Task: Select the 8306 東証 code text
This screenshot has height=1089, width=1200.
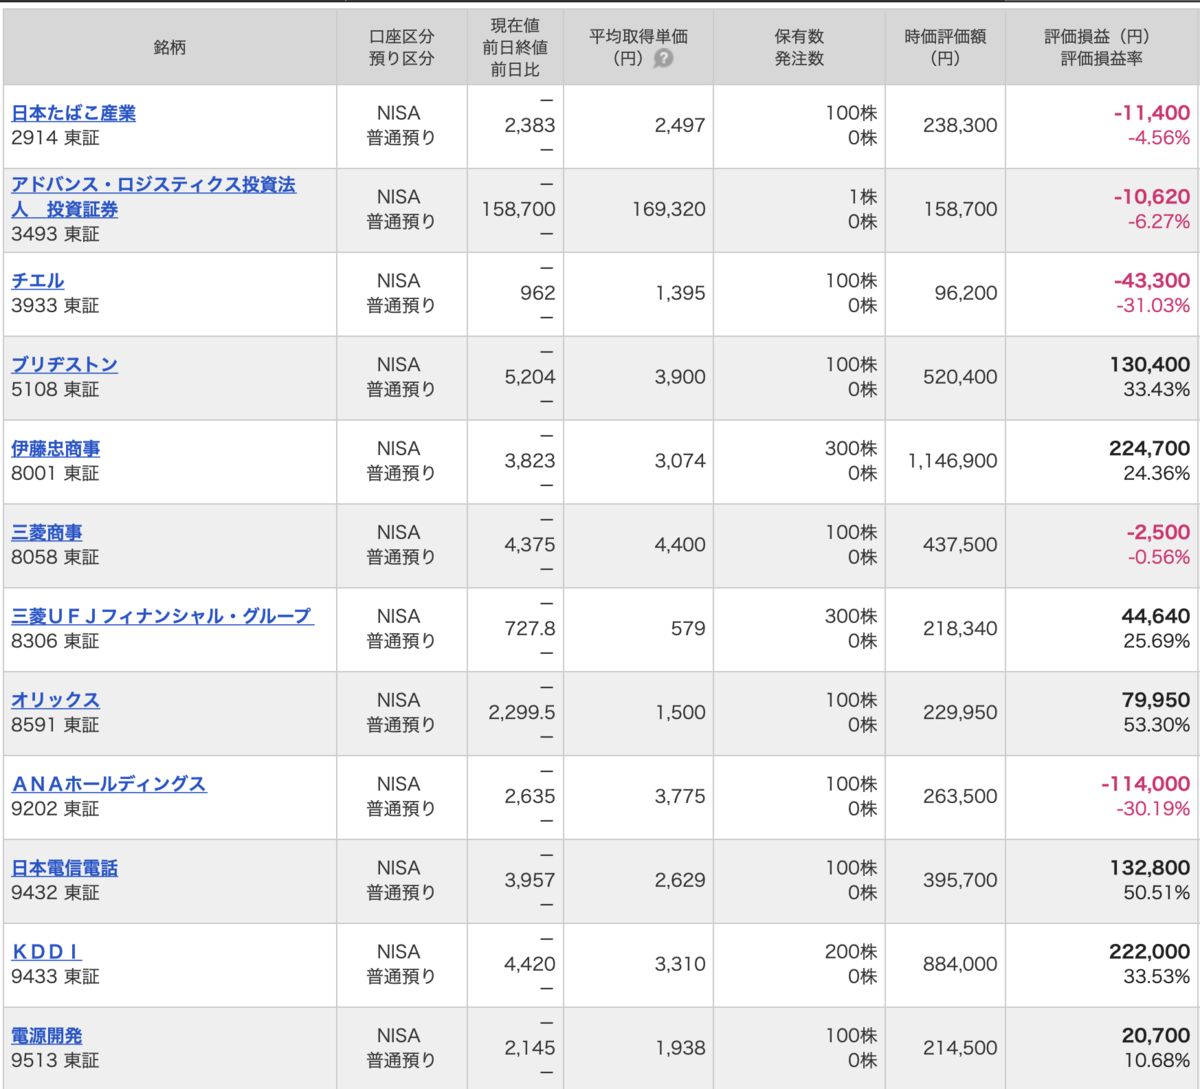Action: 55,641
